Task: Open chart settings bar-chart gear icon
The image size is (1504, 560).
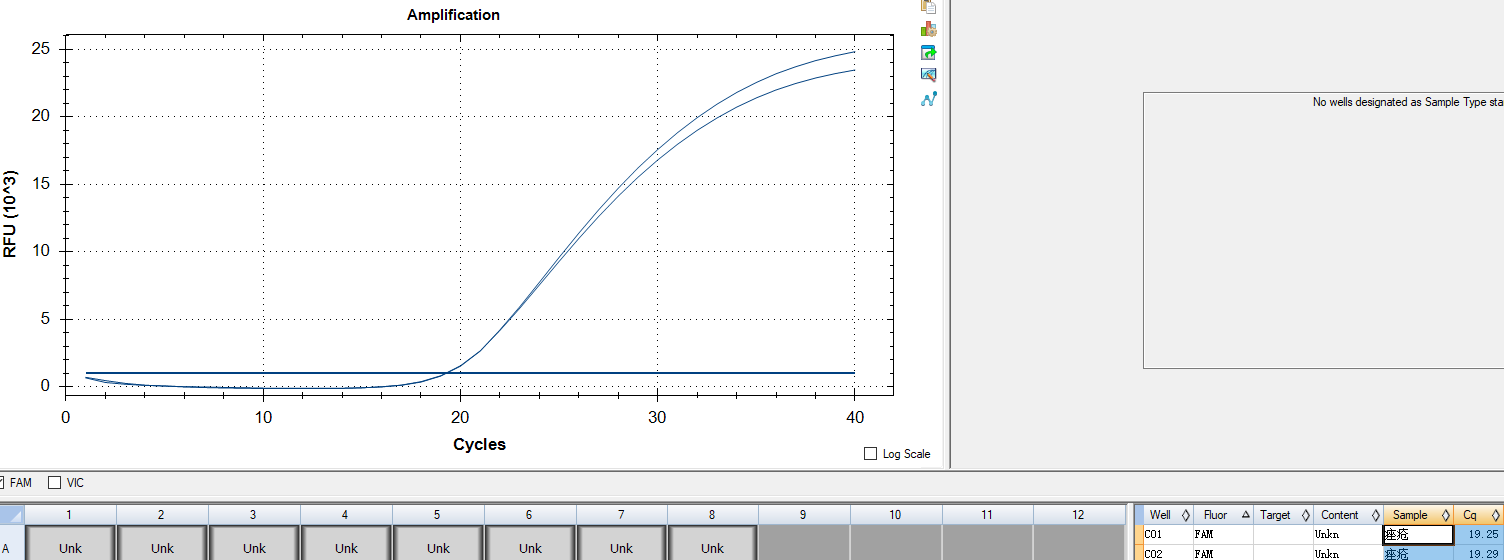Action: 929,29
